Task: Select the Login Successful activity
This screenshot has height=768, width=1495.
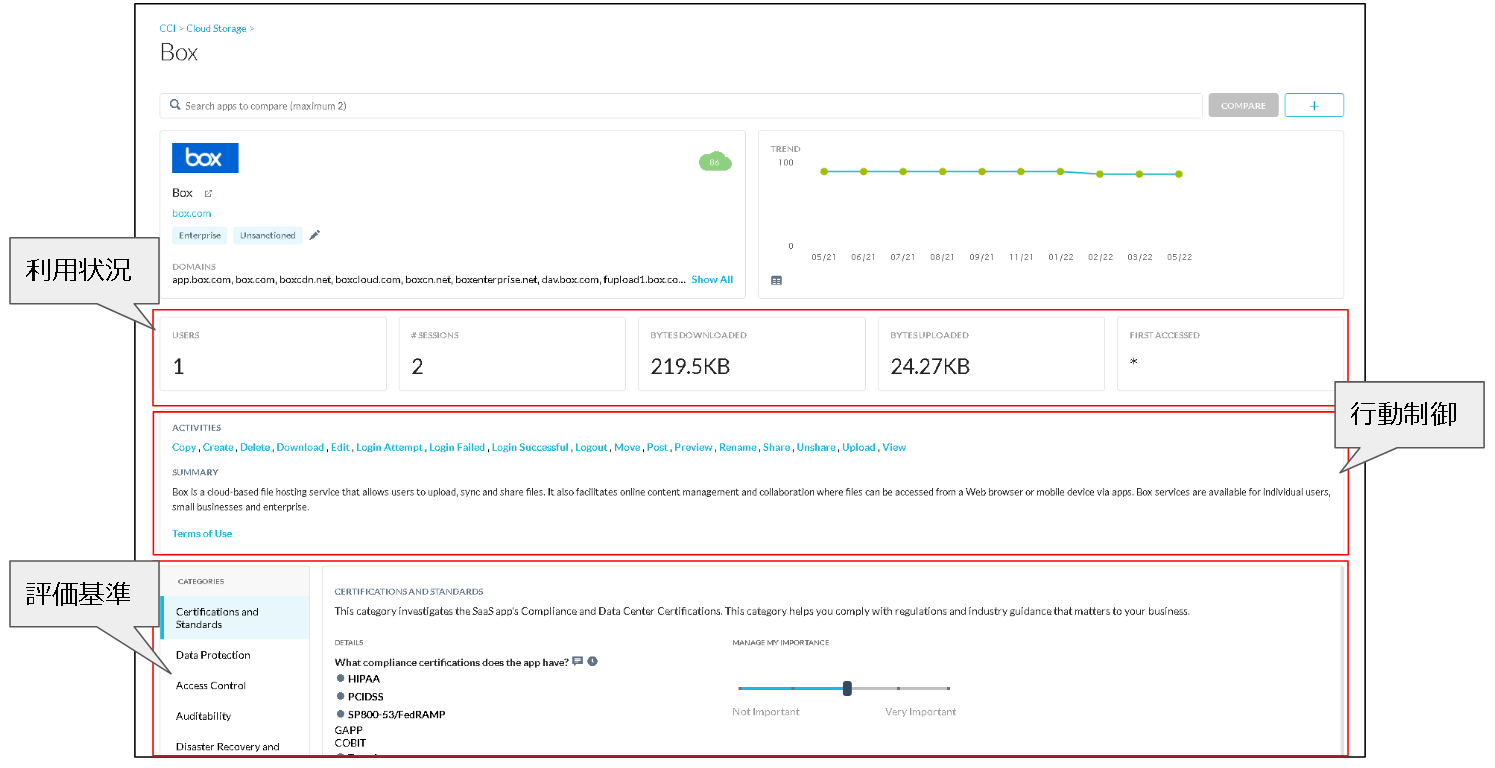Action: point(530,447)
